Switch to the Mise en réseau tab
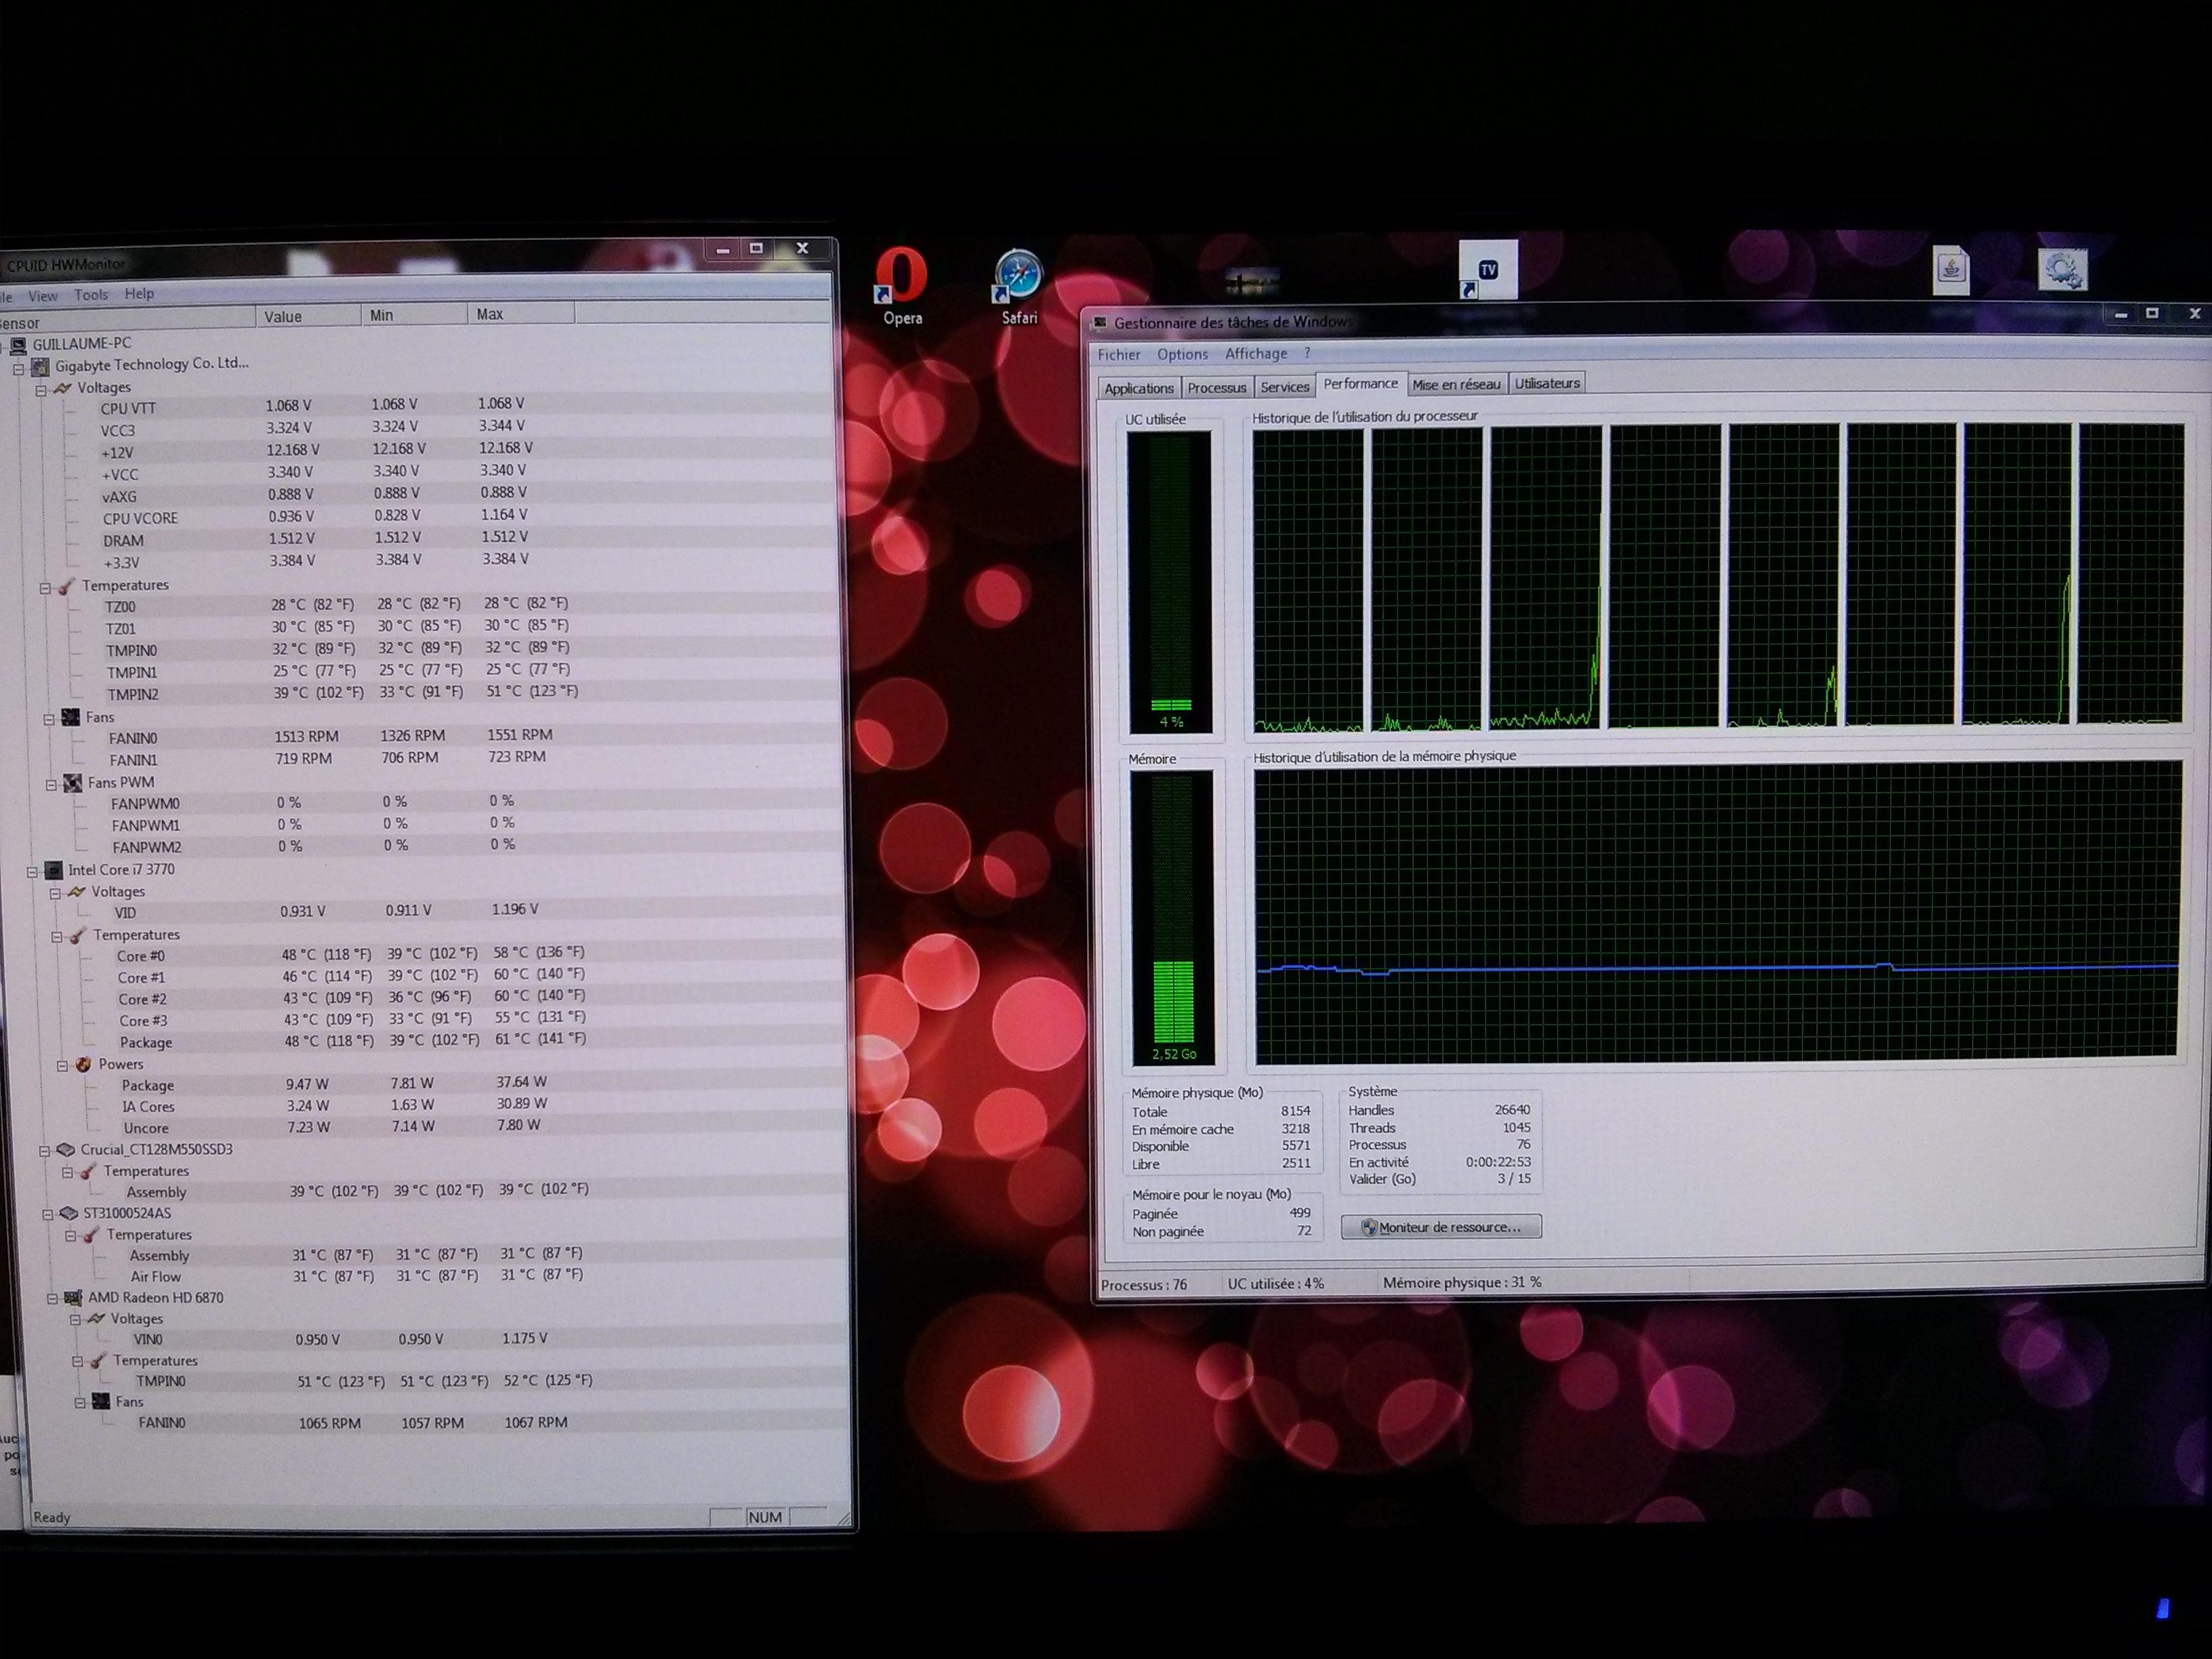 [1456, 385]
